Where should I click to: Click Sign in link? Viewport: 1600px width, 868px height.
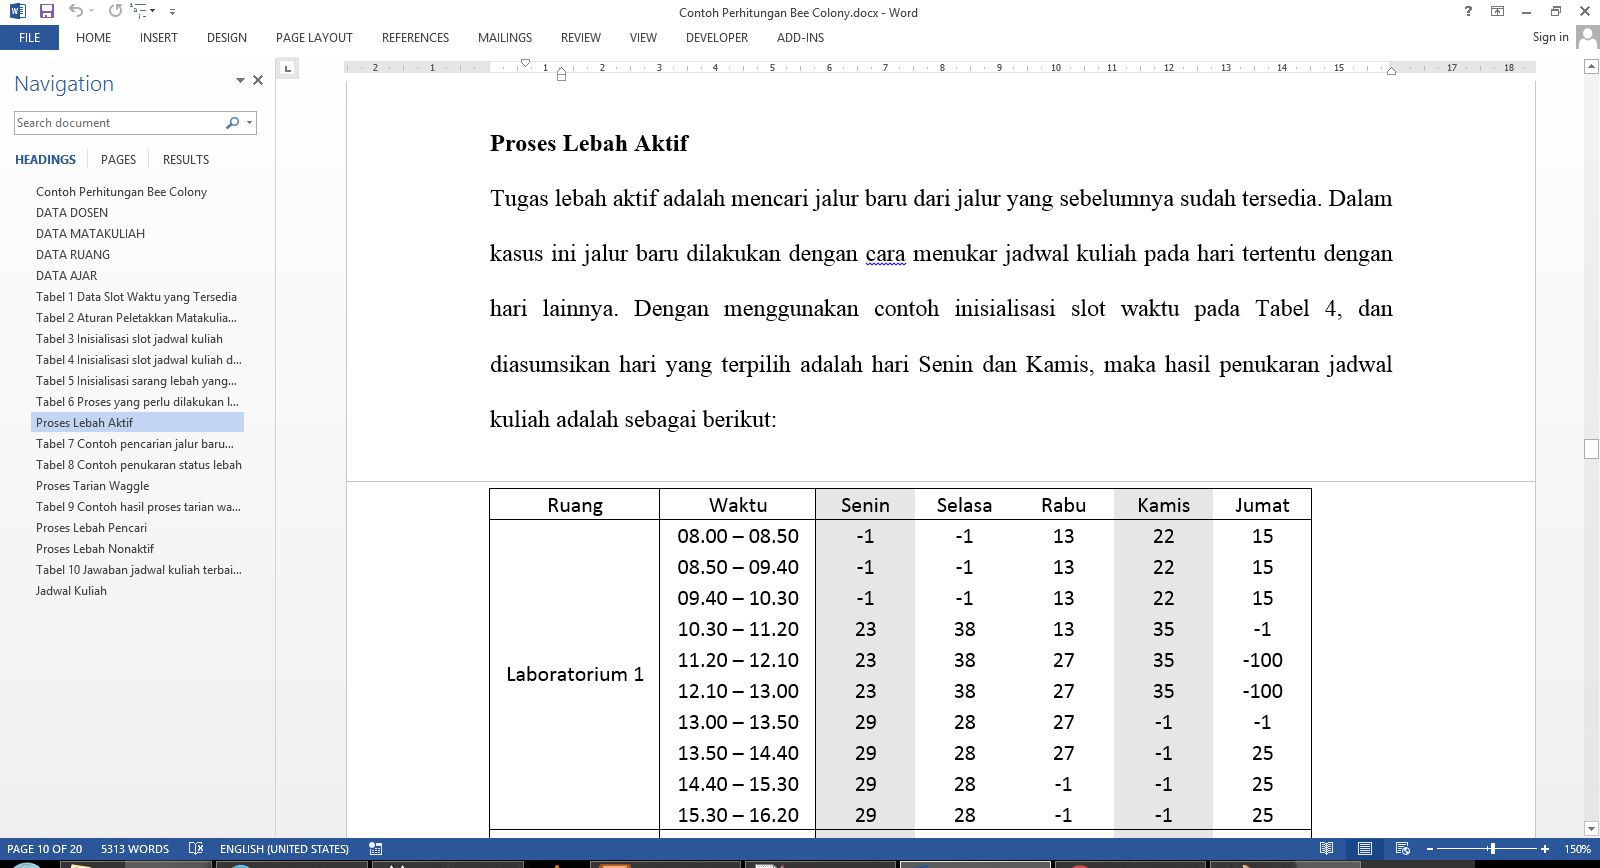point(1550,37)
